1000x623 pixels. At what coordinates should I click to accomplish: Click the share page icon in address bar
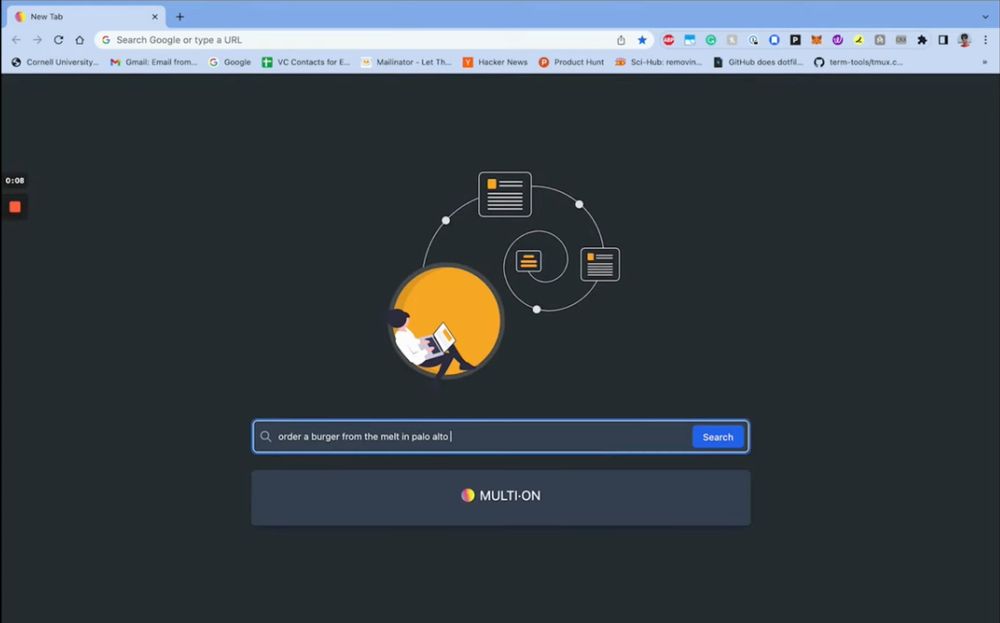[x=621, y=40]
